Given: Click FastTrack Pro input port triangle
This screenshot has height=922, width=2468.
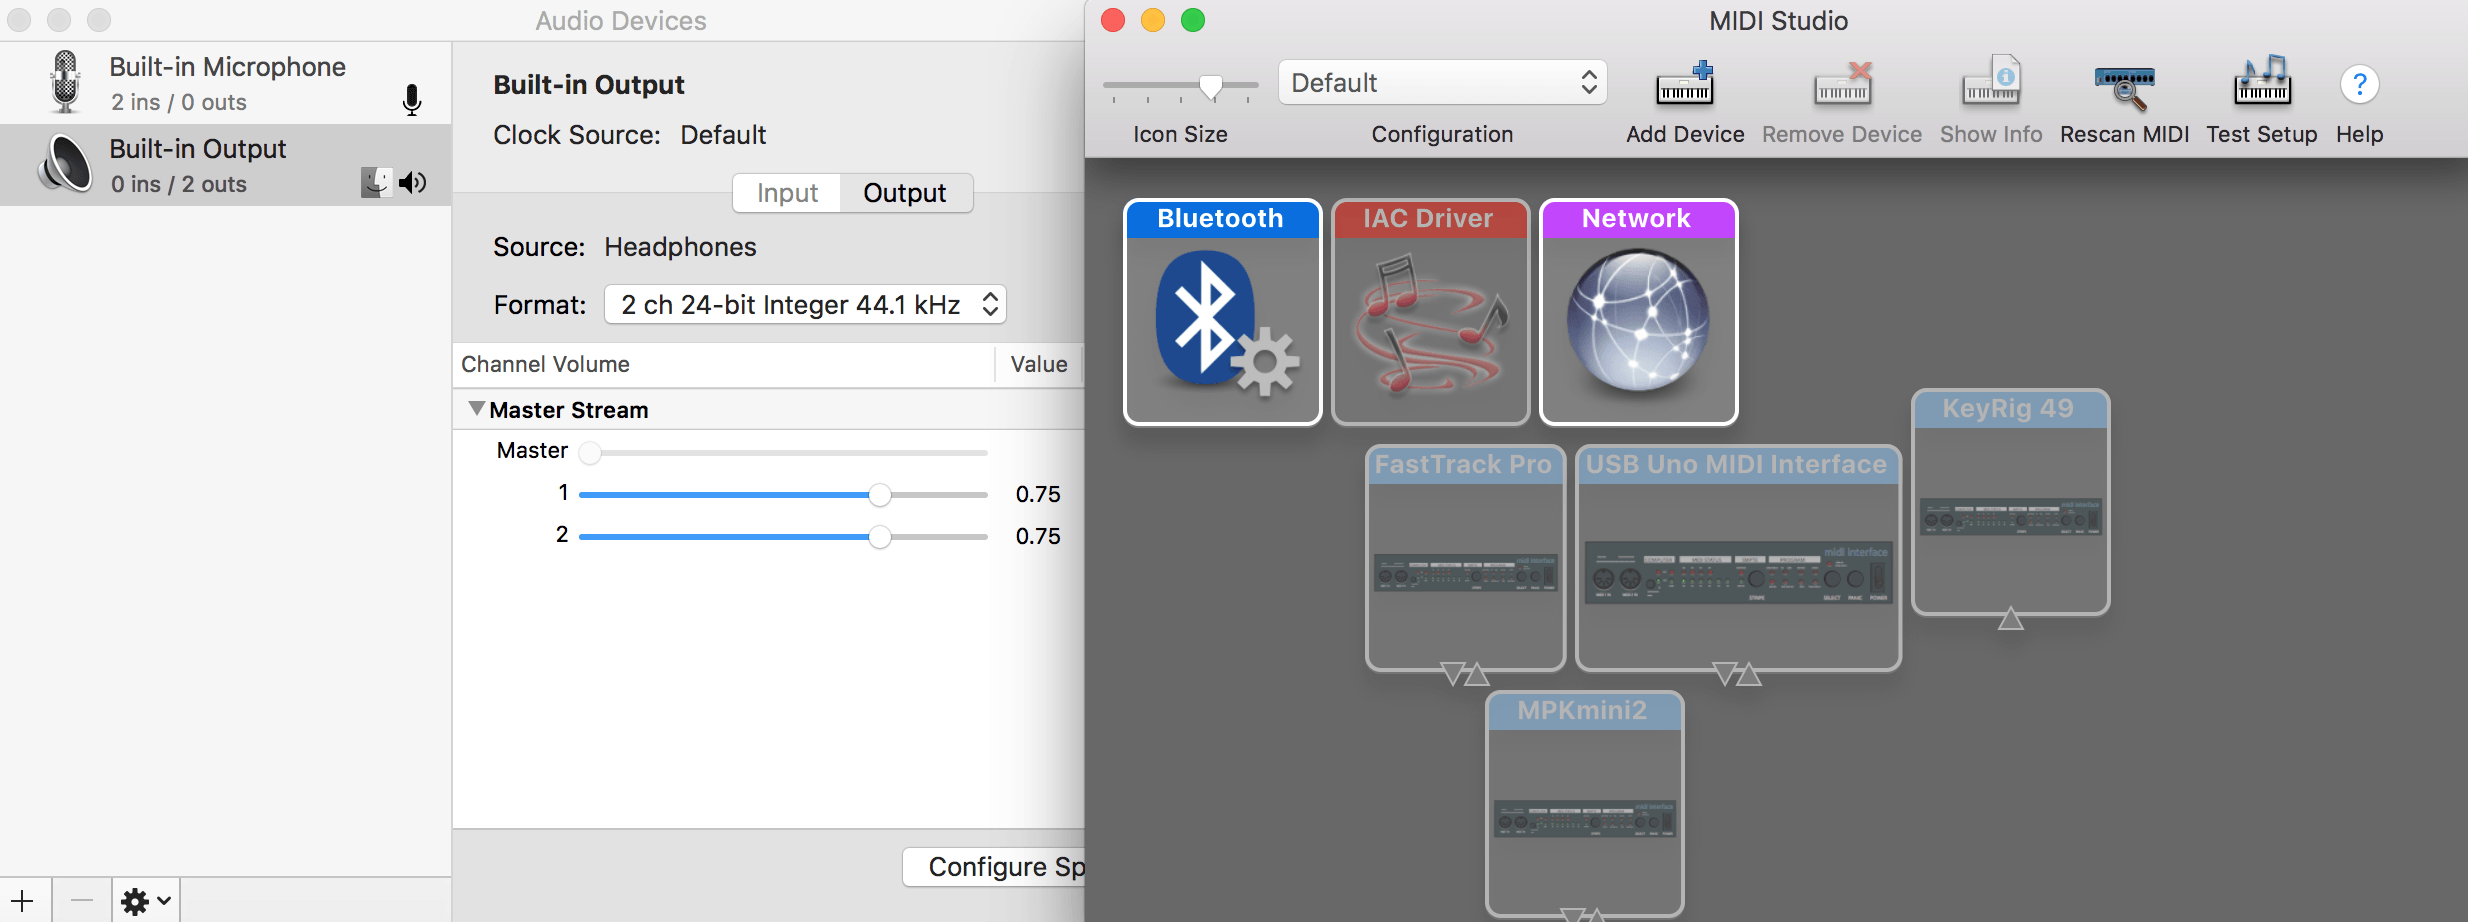Looking at the screenshot, I should point(1453,673).
